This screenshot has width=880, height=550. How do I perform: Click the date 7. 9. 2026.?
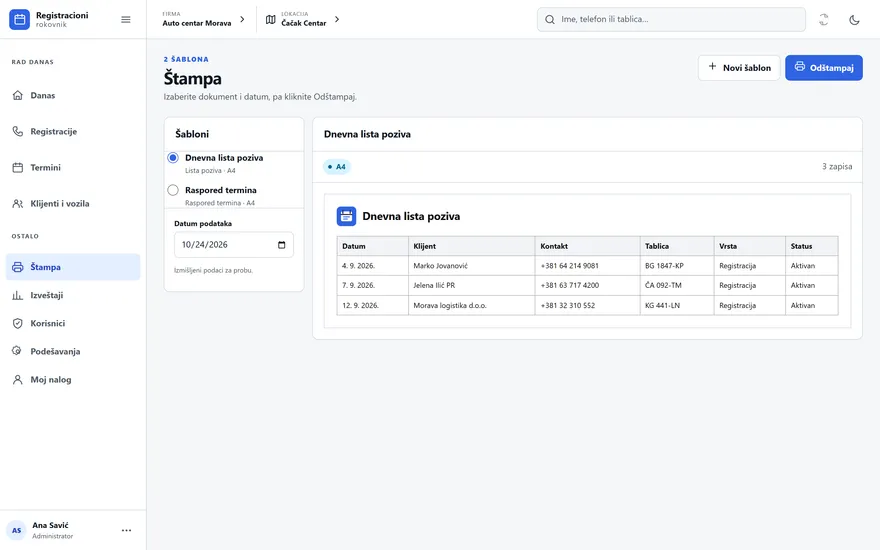(x=359, y=285)
